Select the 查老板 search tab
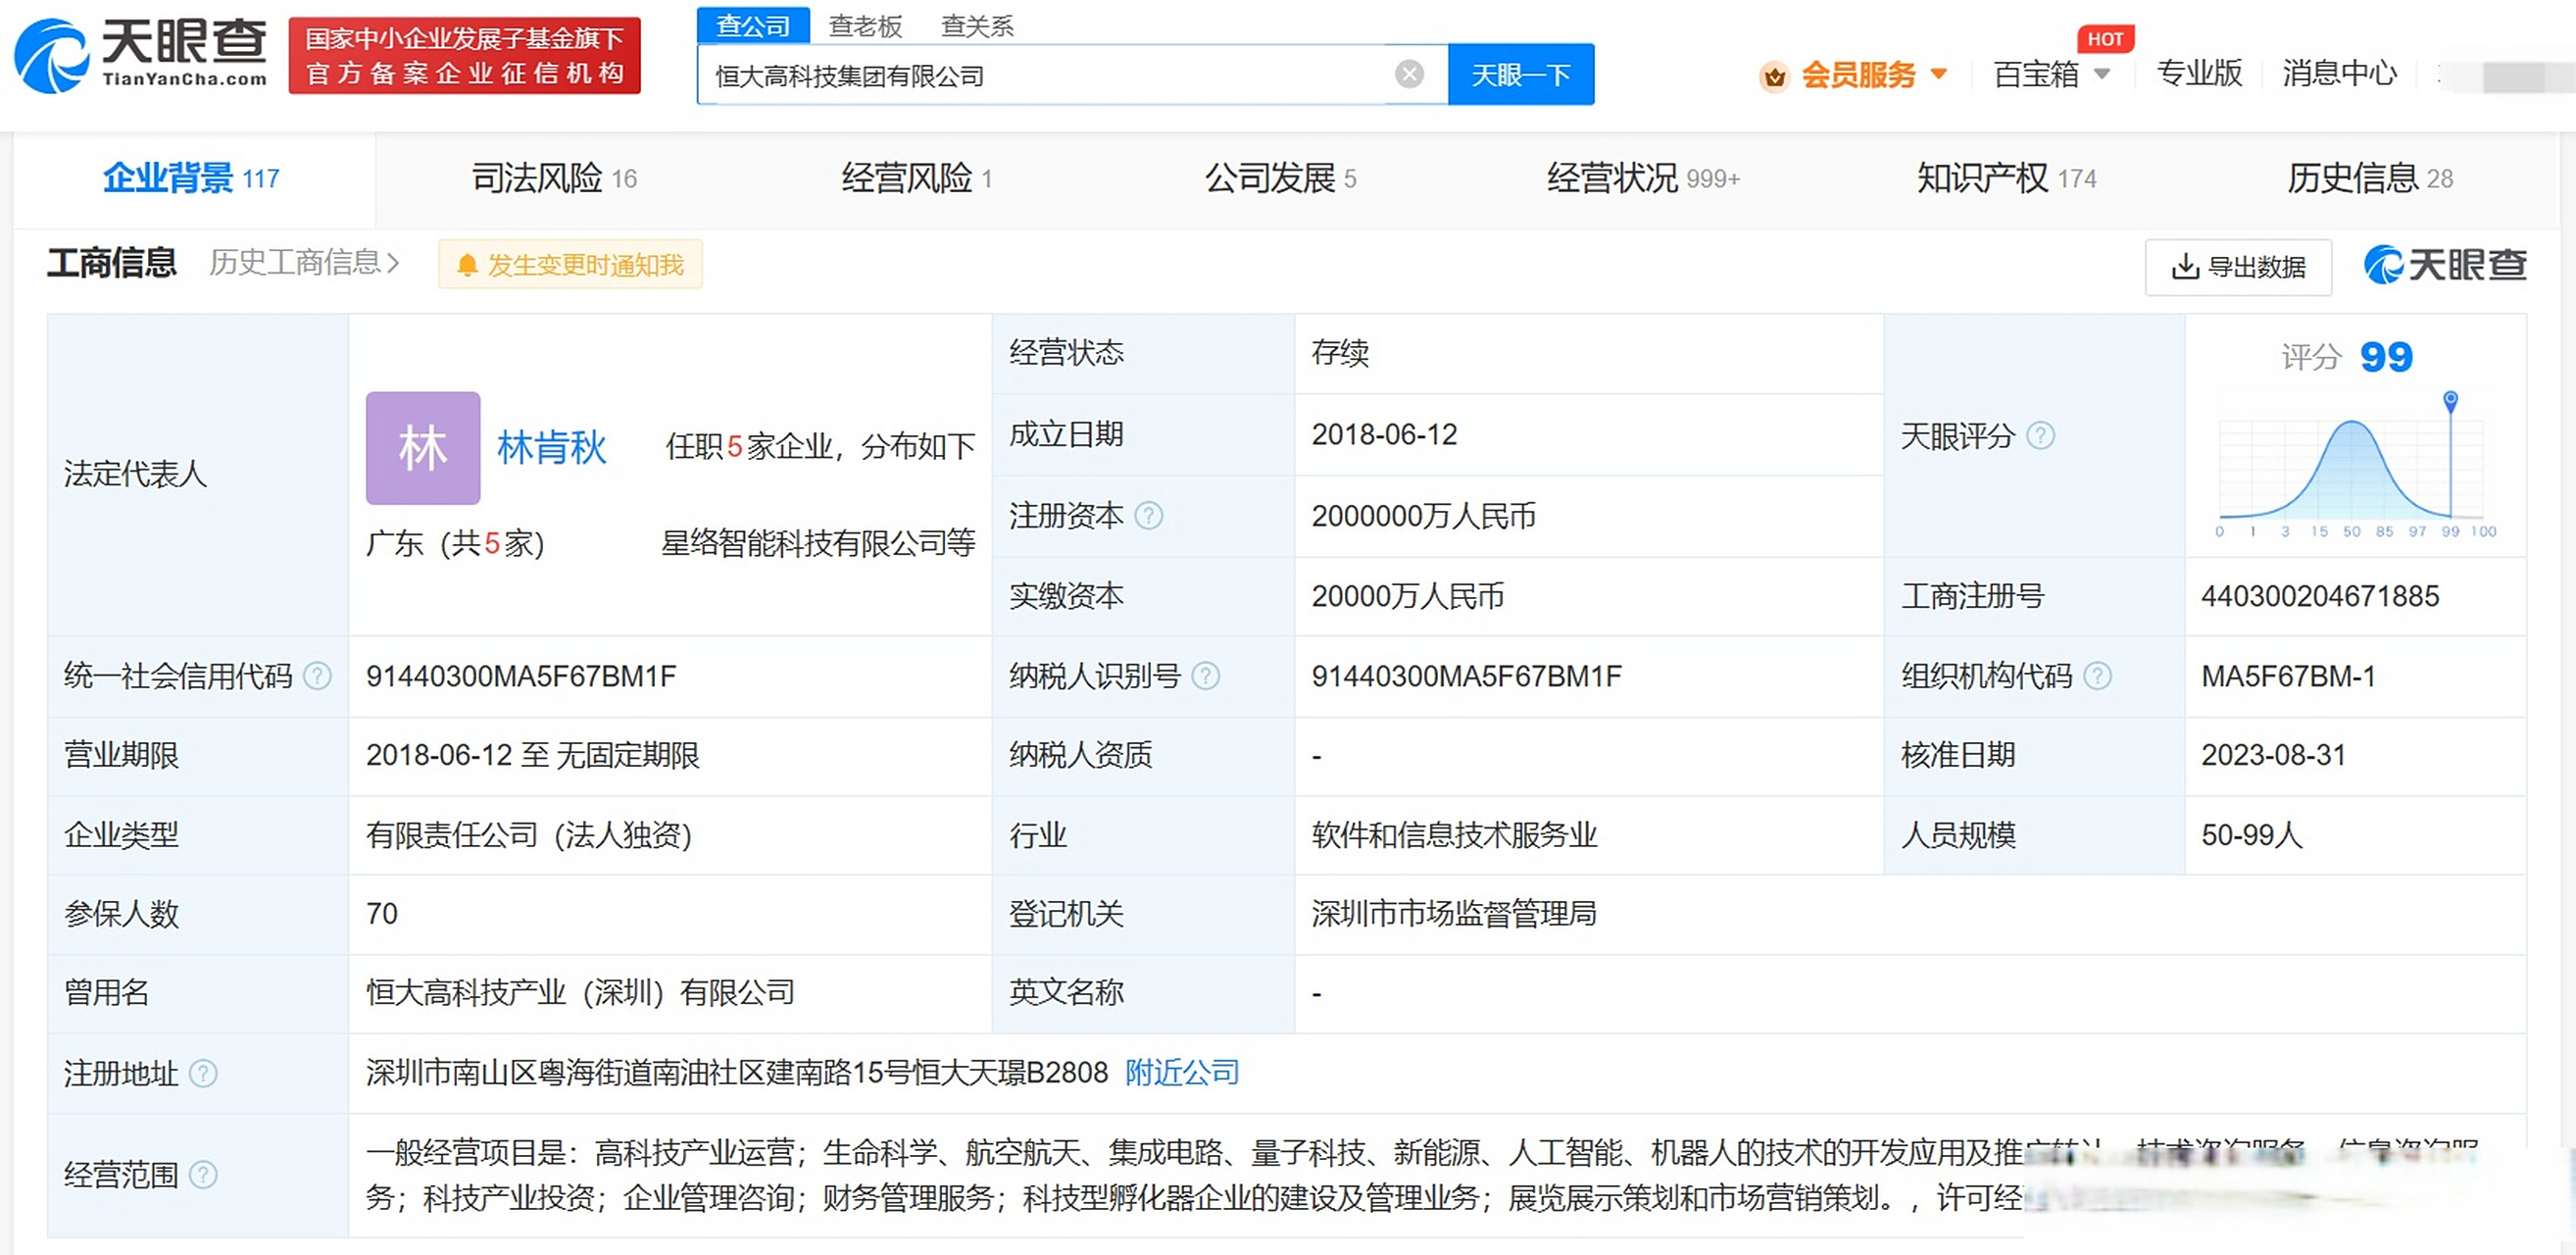The width and height of the screenshot is (2576, 1255). [x=864, y=25]
